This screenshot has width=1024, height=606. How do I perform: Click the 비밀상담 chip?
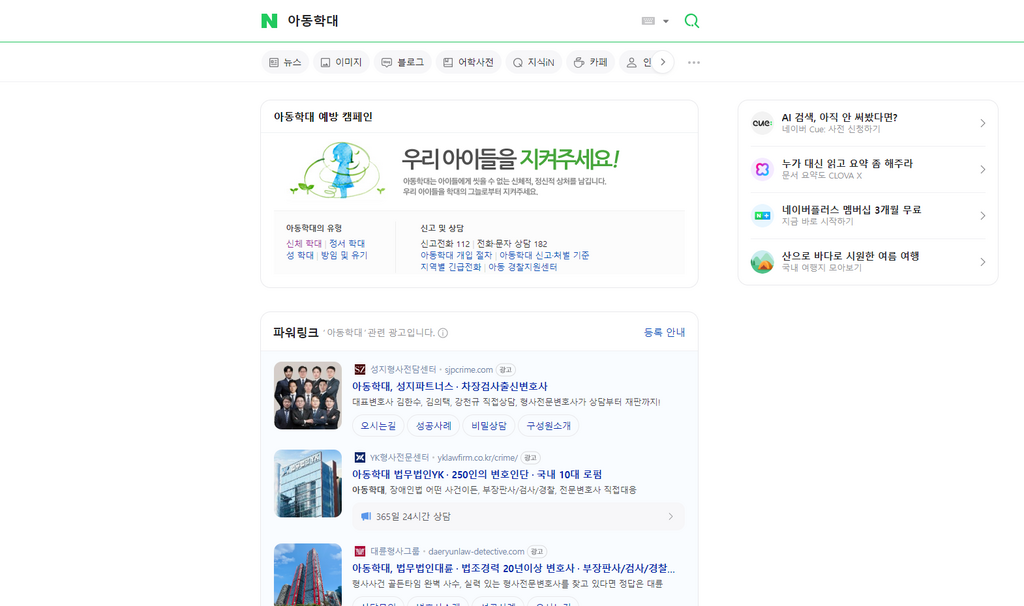click(x=488, y=426)
